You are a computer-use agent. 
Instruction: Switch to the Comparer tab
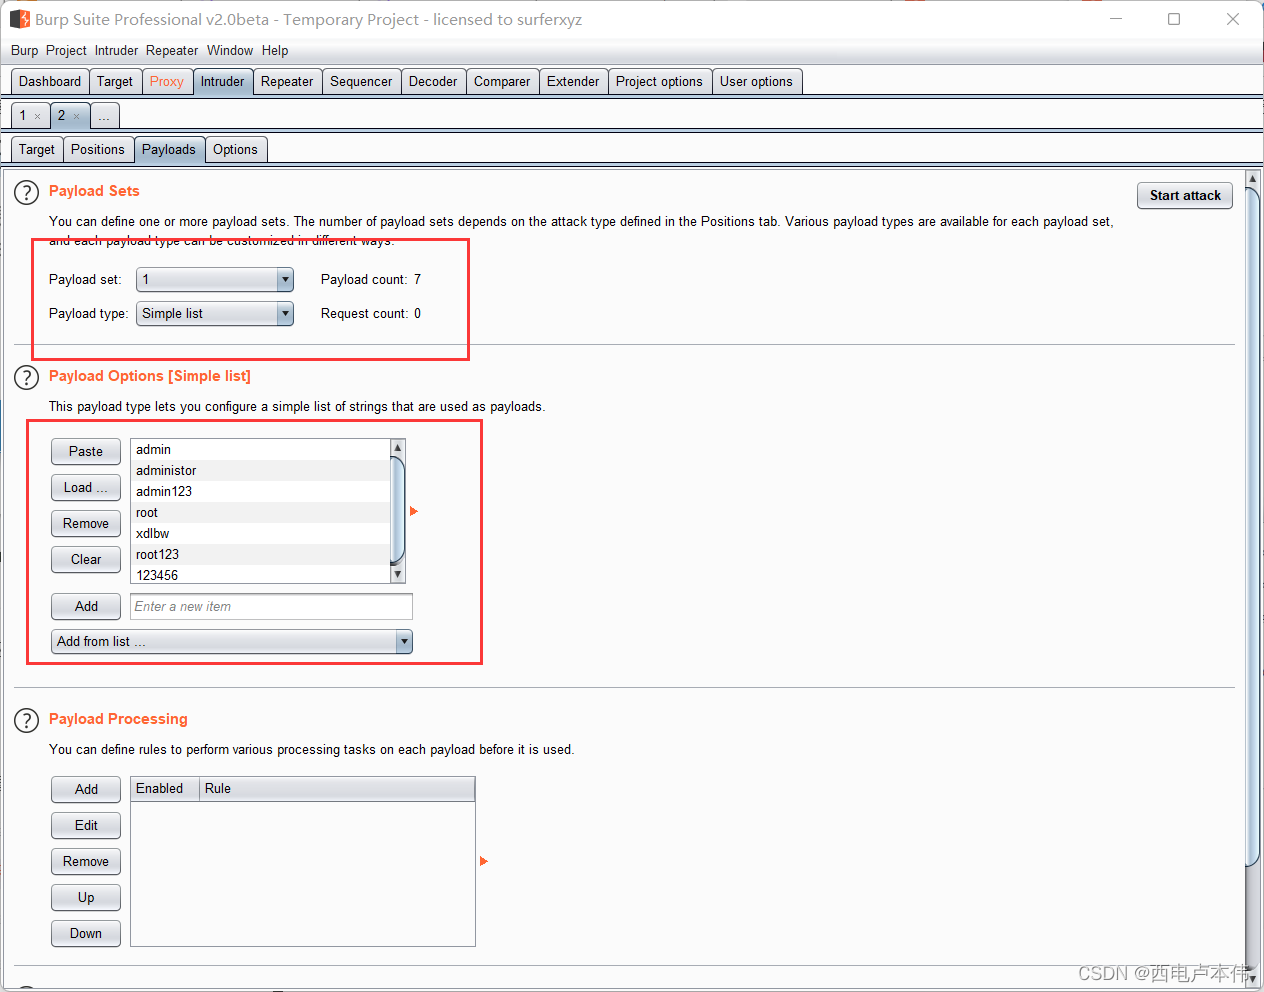pos(502,82)
